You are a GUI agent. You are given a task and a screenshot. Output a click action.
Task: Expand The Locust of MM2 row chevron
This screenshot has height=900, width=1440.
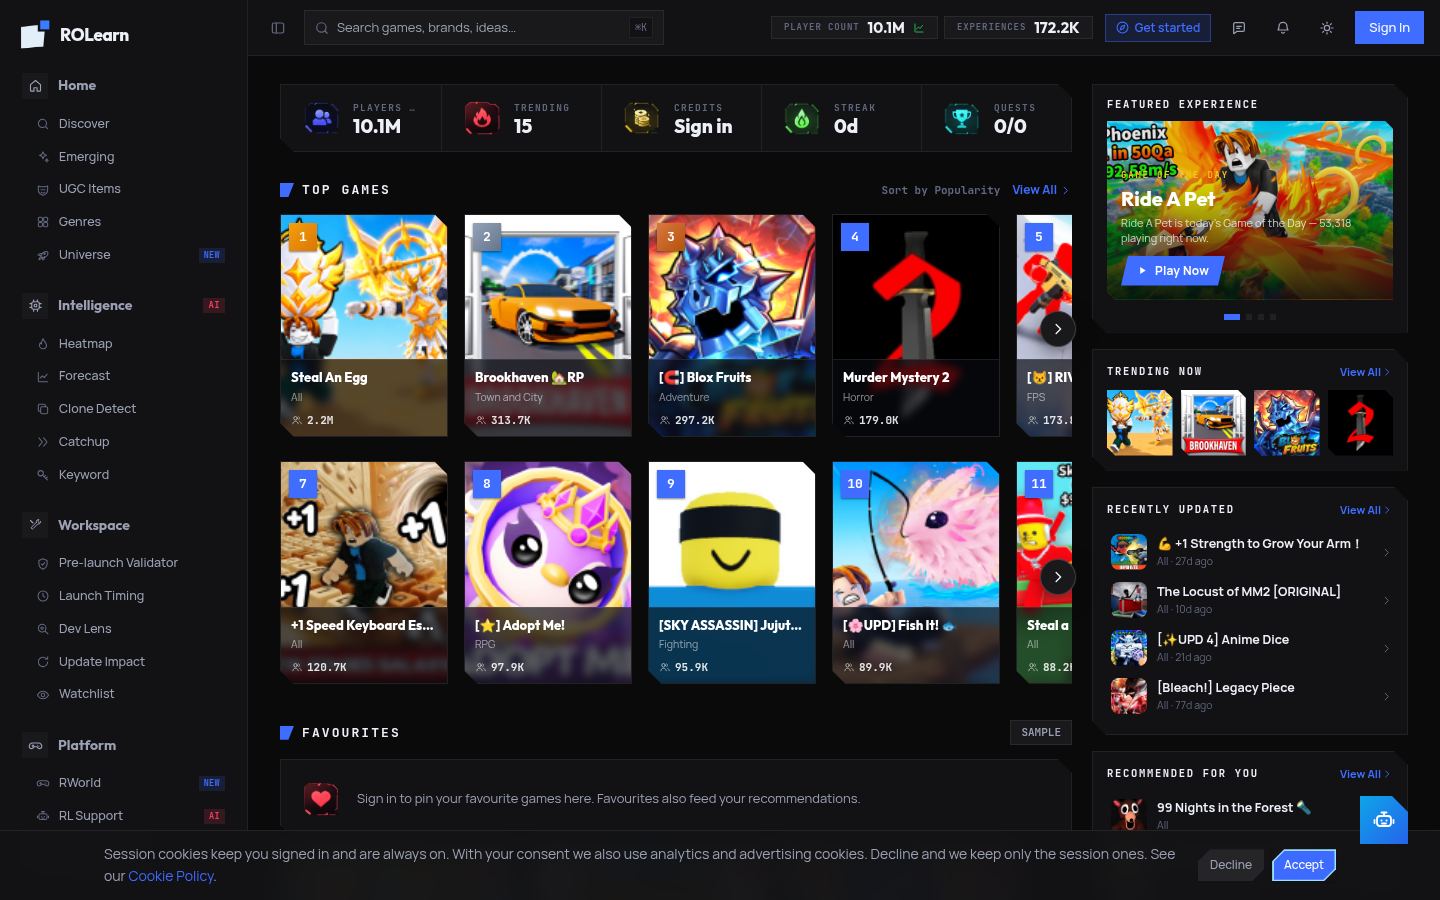[x=1386, y=601]
